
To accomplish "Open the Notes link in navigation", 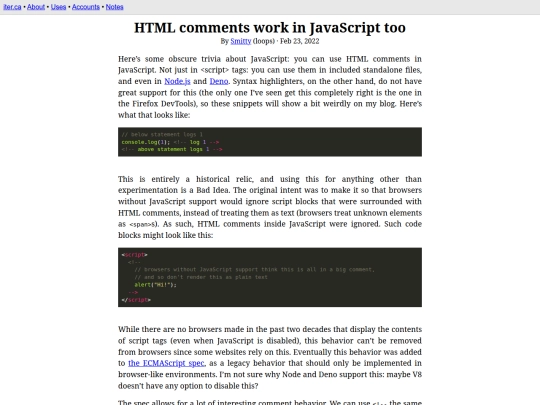I will [115, 7].
